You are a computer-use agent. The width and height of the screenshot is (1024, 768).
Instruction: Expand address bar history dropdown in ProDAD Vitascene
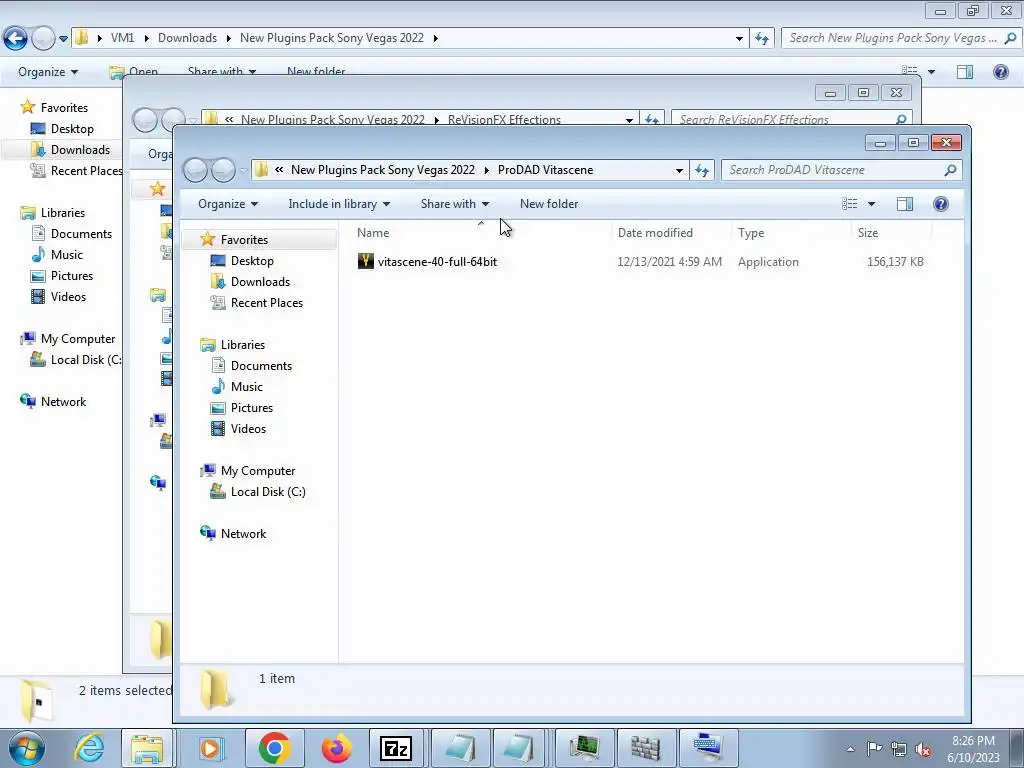[679, 170]
